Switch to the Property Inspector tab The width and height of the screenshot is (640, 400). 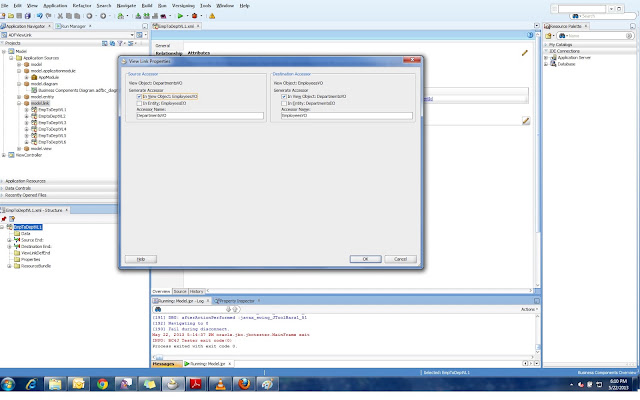click(237, 301)
